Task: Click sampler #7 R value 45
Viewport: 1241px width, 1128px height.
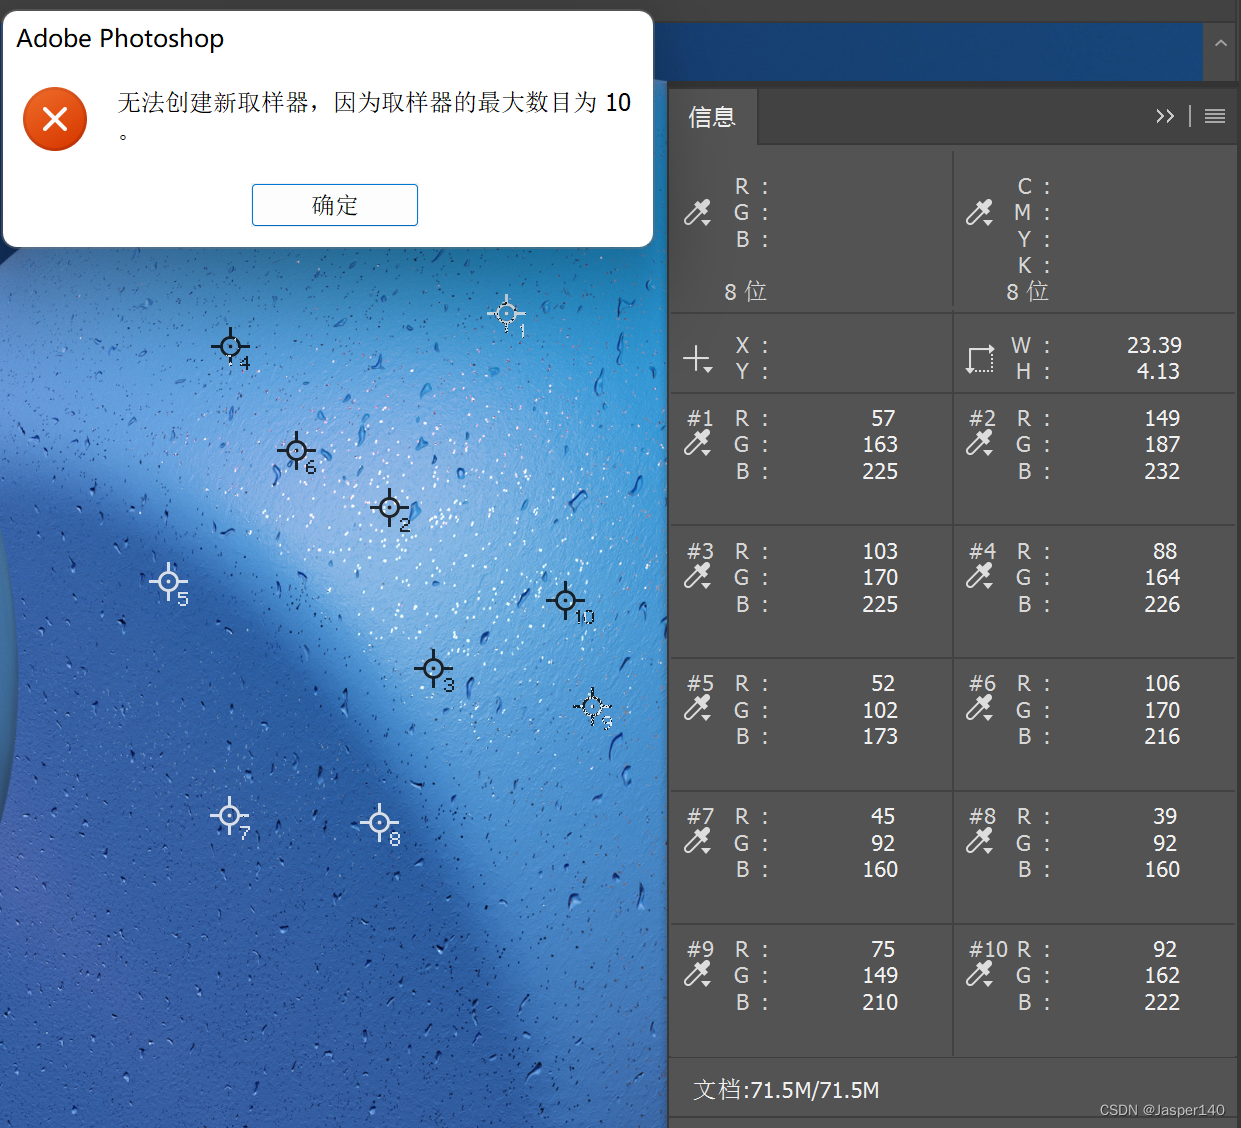Action: [883, 816]
